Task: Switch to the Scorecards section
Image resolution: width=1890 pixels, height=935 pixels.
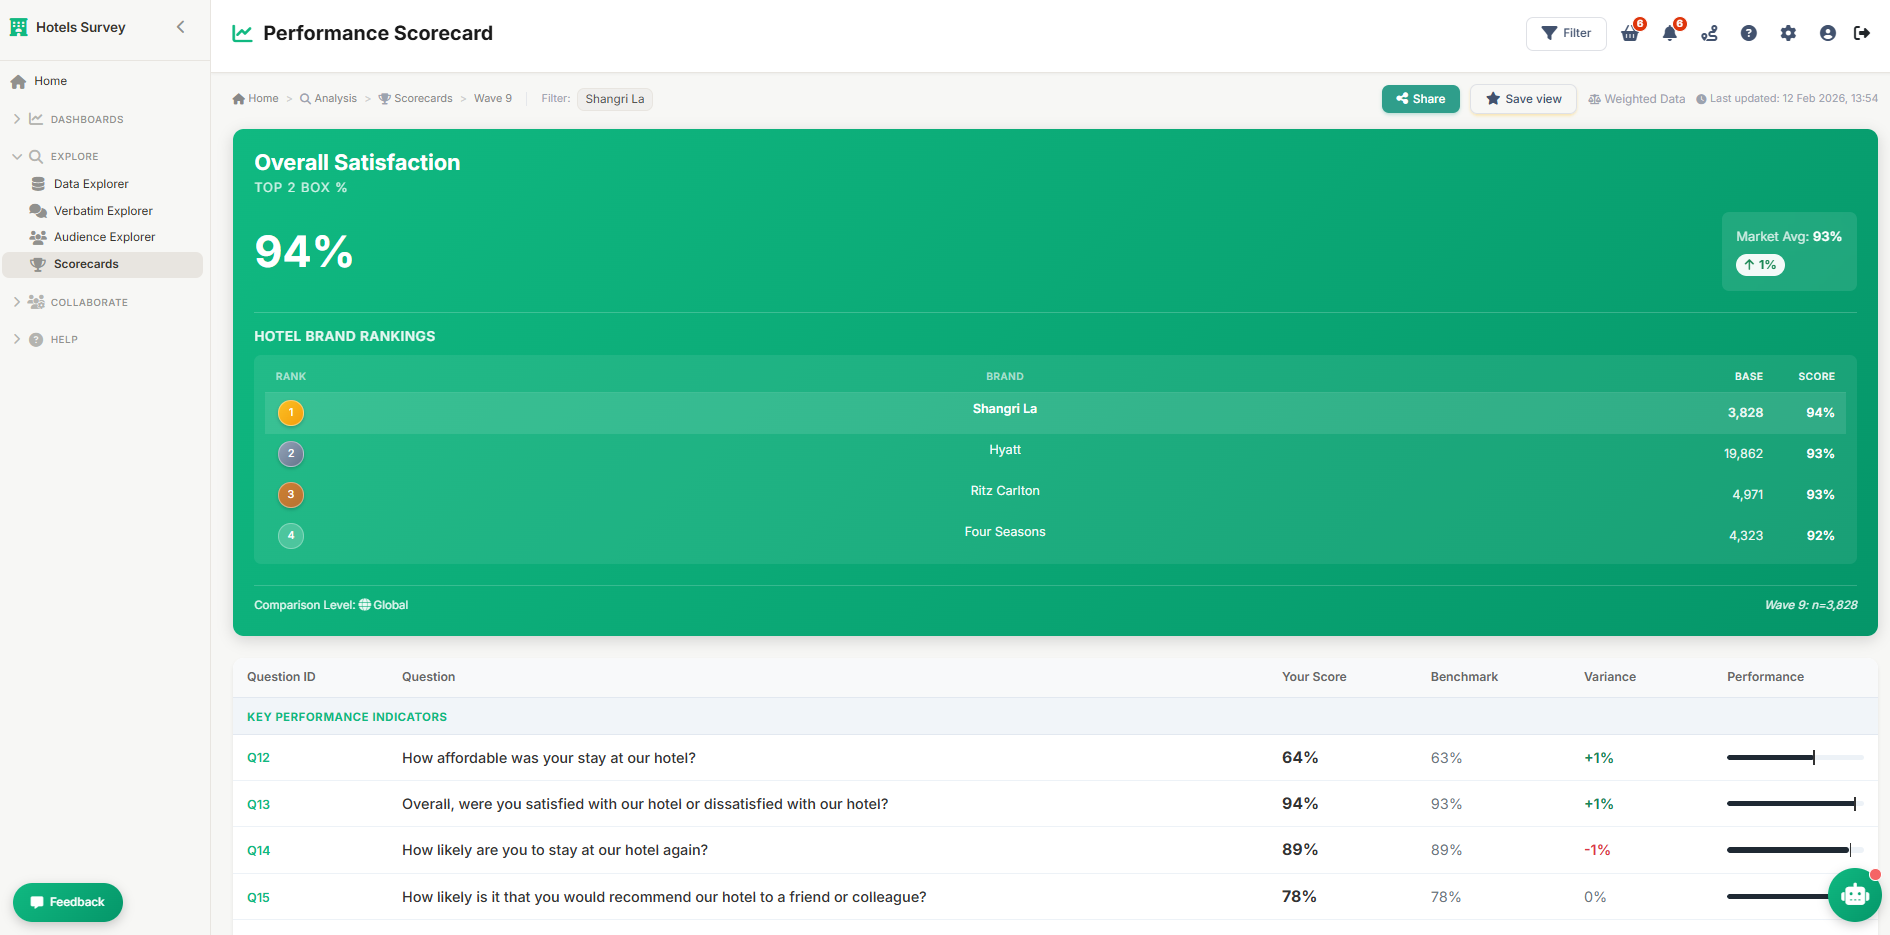Action: tap(88, 263)
